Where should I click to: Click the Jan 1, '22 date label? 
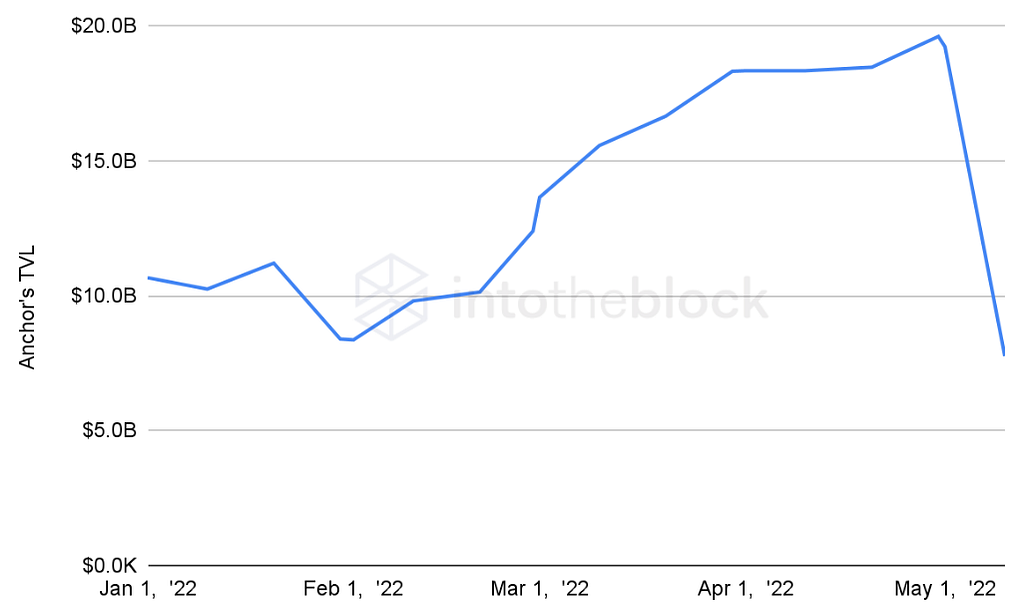pos(149,588)
